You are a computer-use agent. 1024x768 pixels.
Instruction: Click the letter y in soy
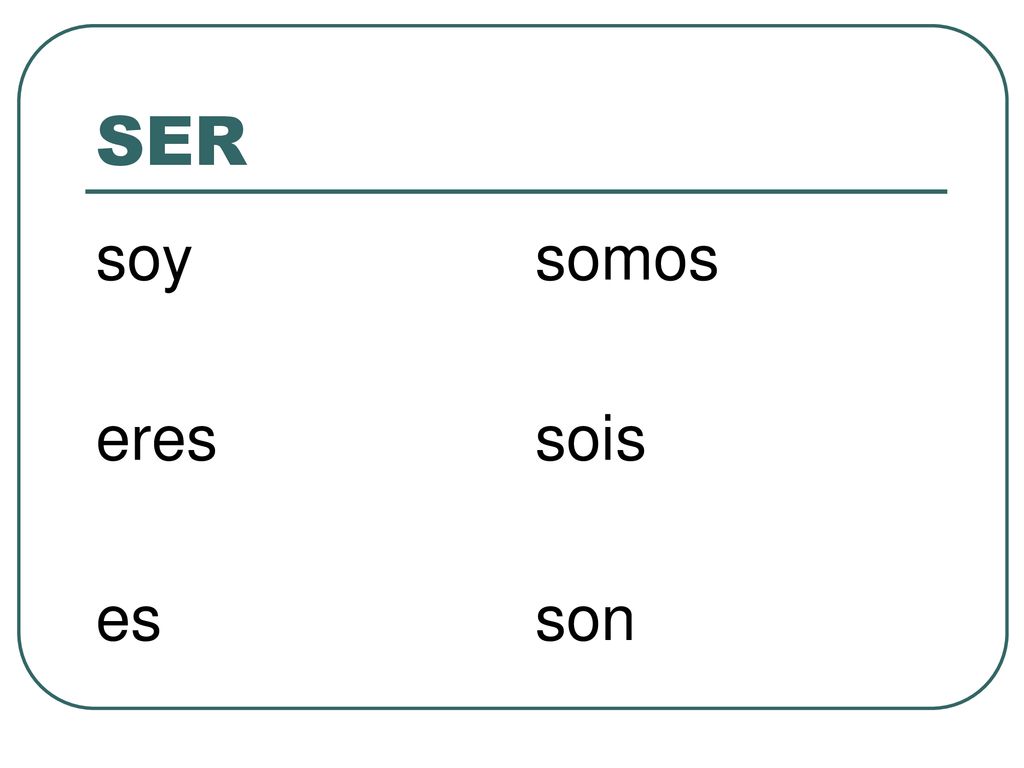(174, 268)
